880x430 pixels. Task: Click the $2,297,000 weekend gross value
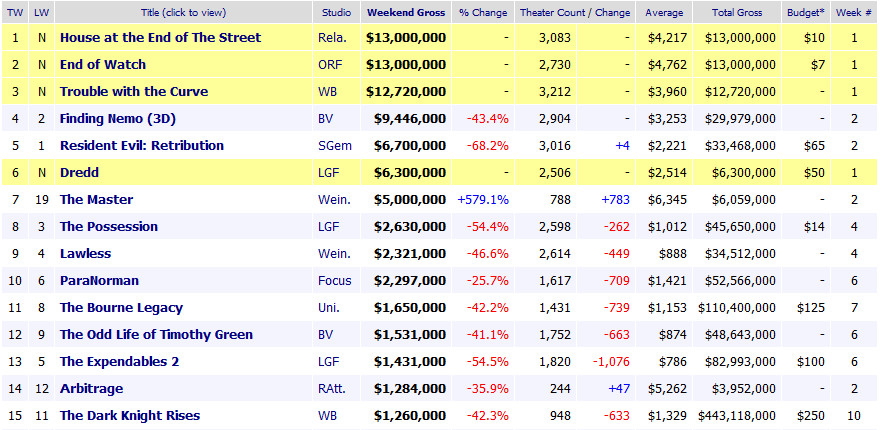tap(410, 280)
